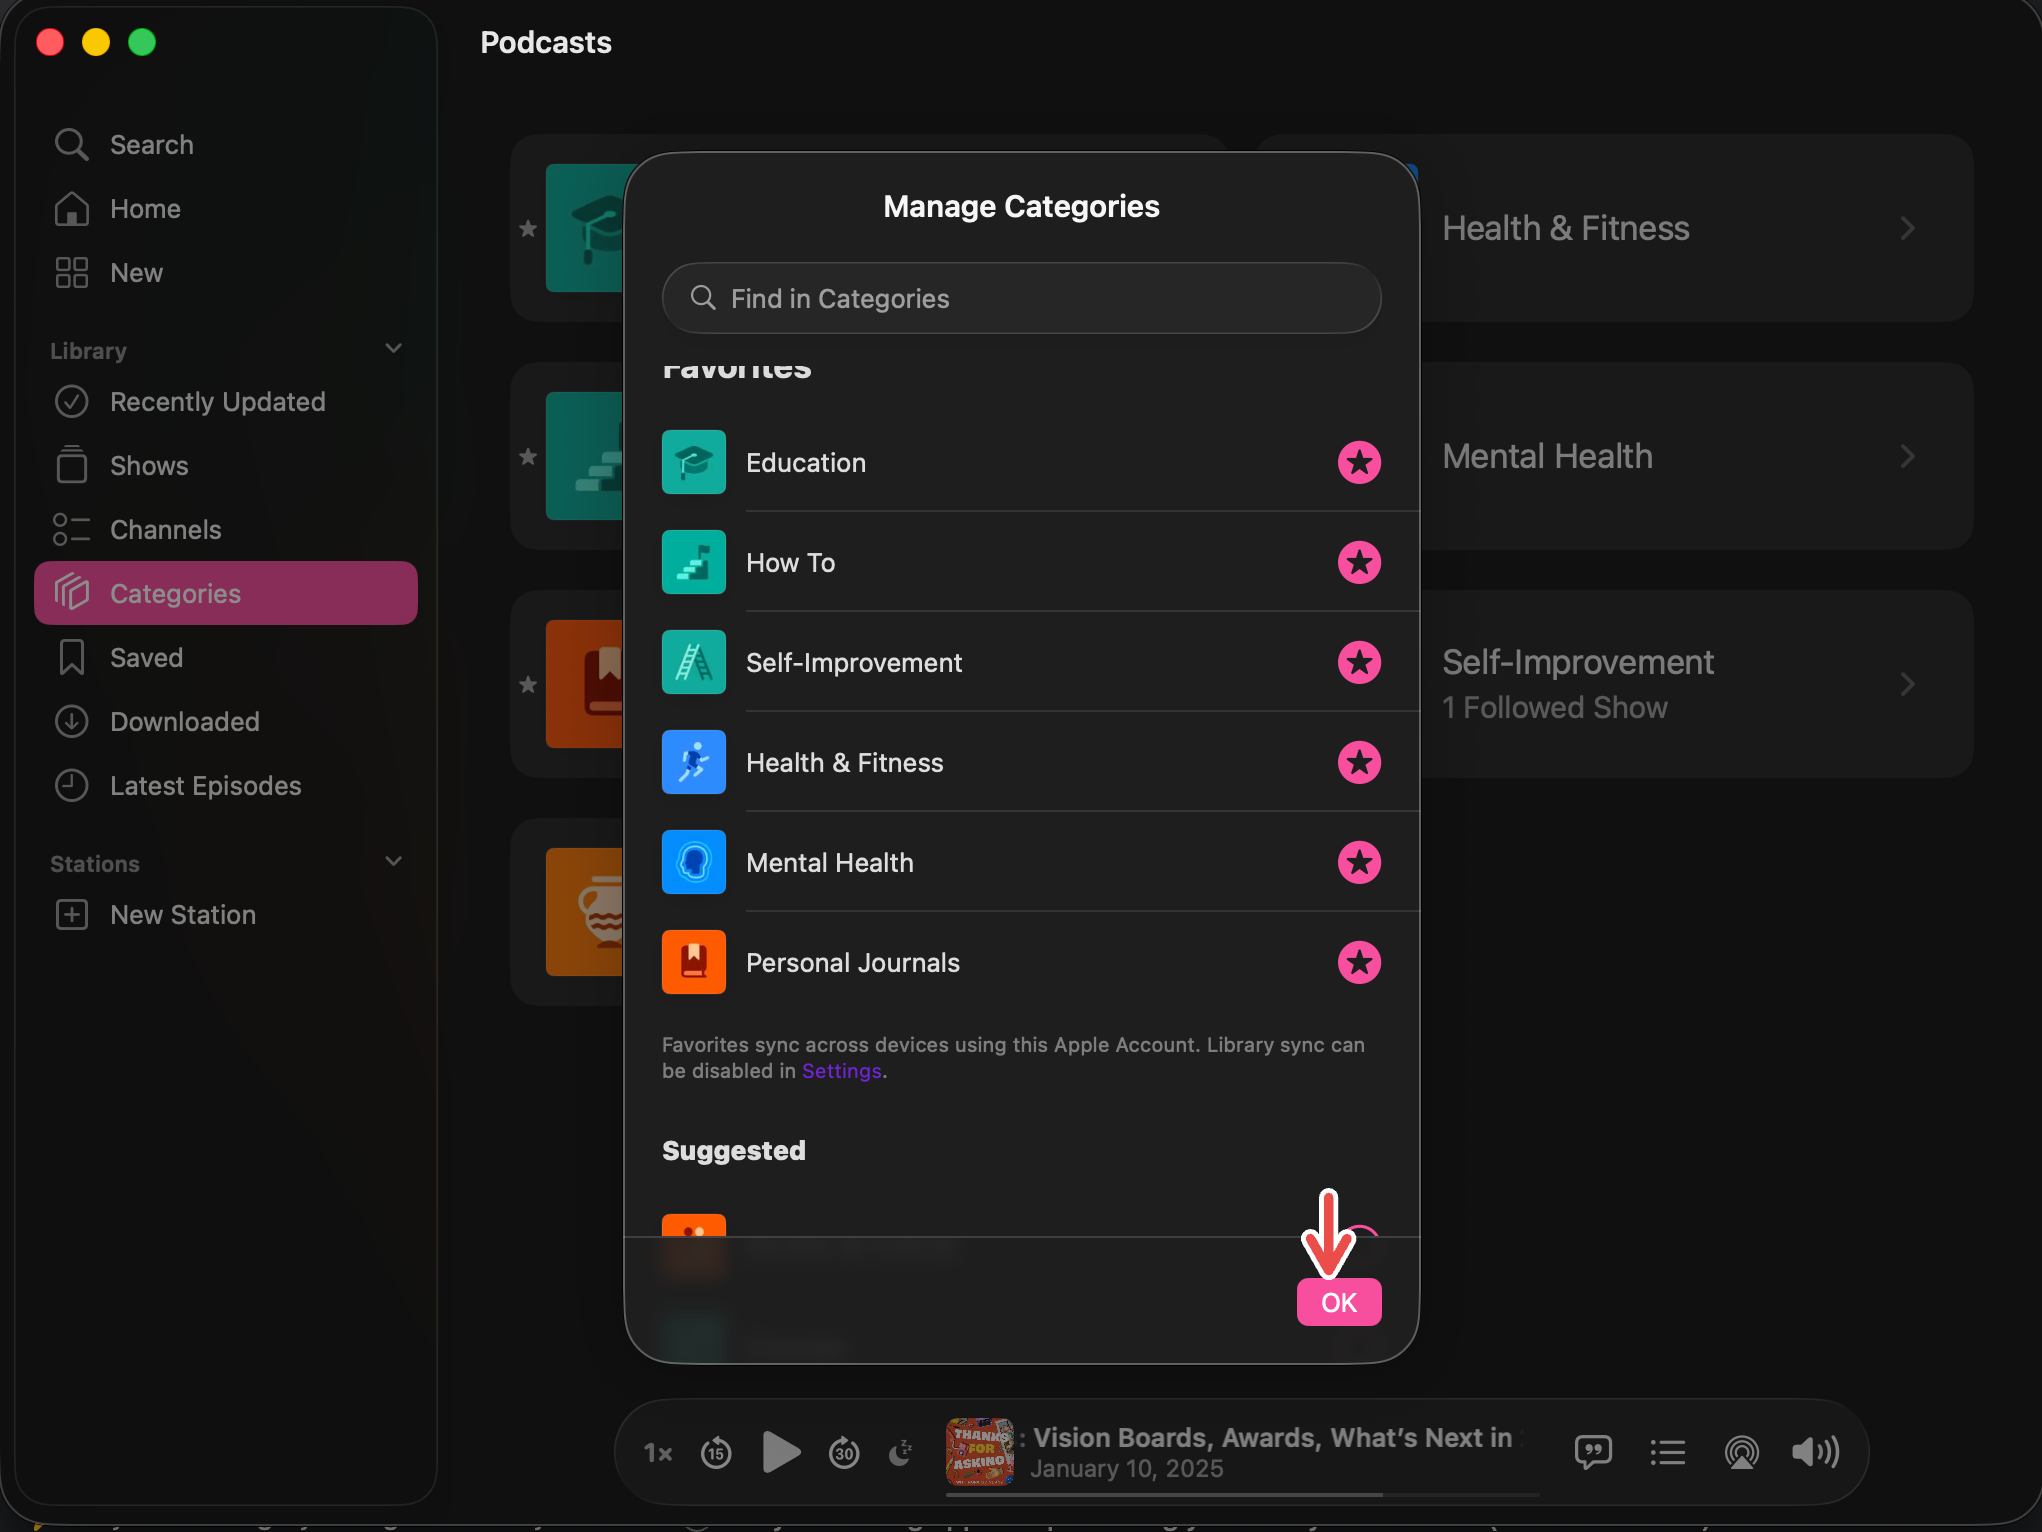Open Search in the sidebar

(226, 145)
